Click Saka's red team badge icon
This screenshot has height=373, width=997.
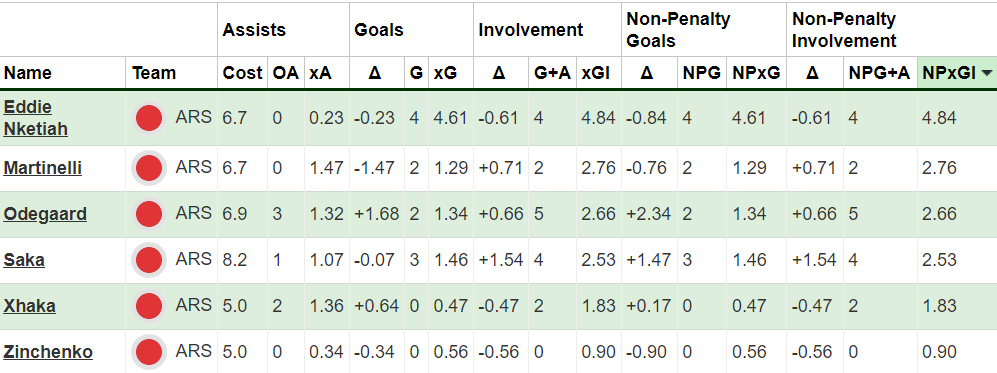coord(149,260)
